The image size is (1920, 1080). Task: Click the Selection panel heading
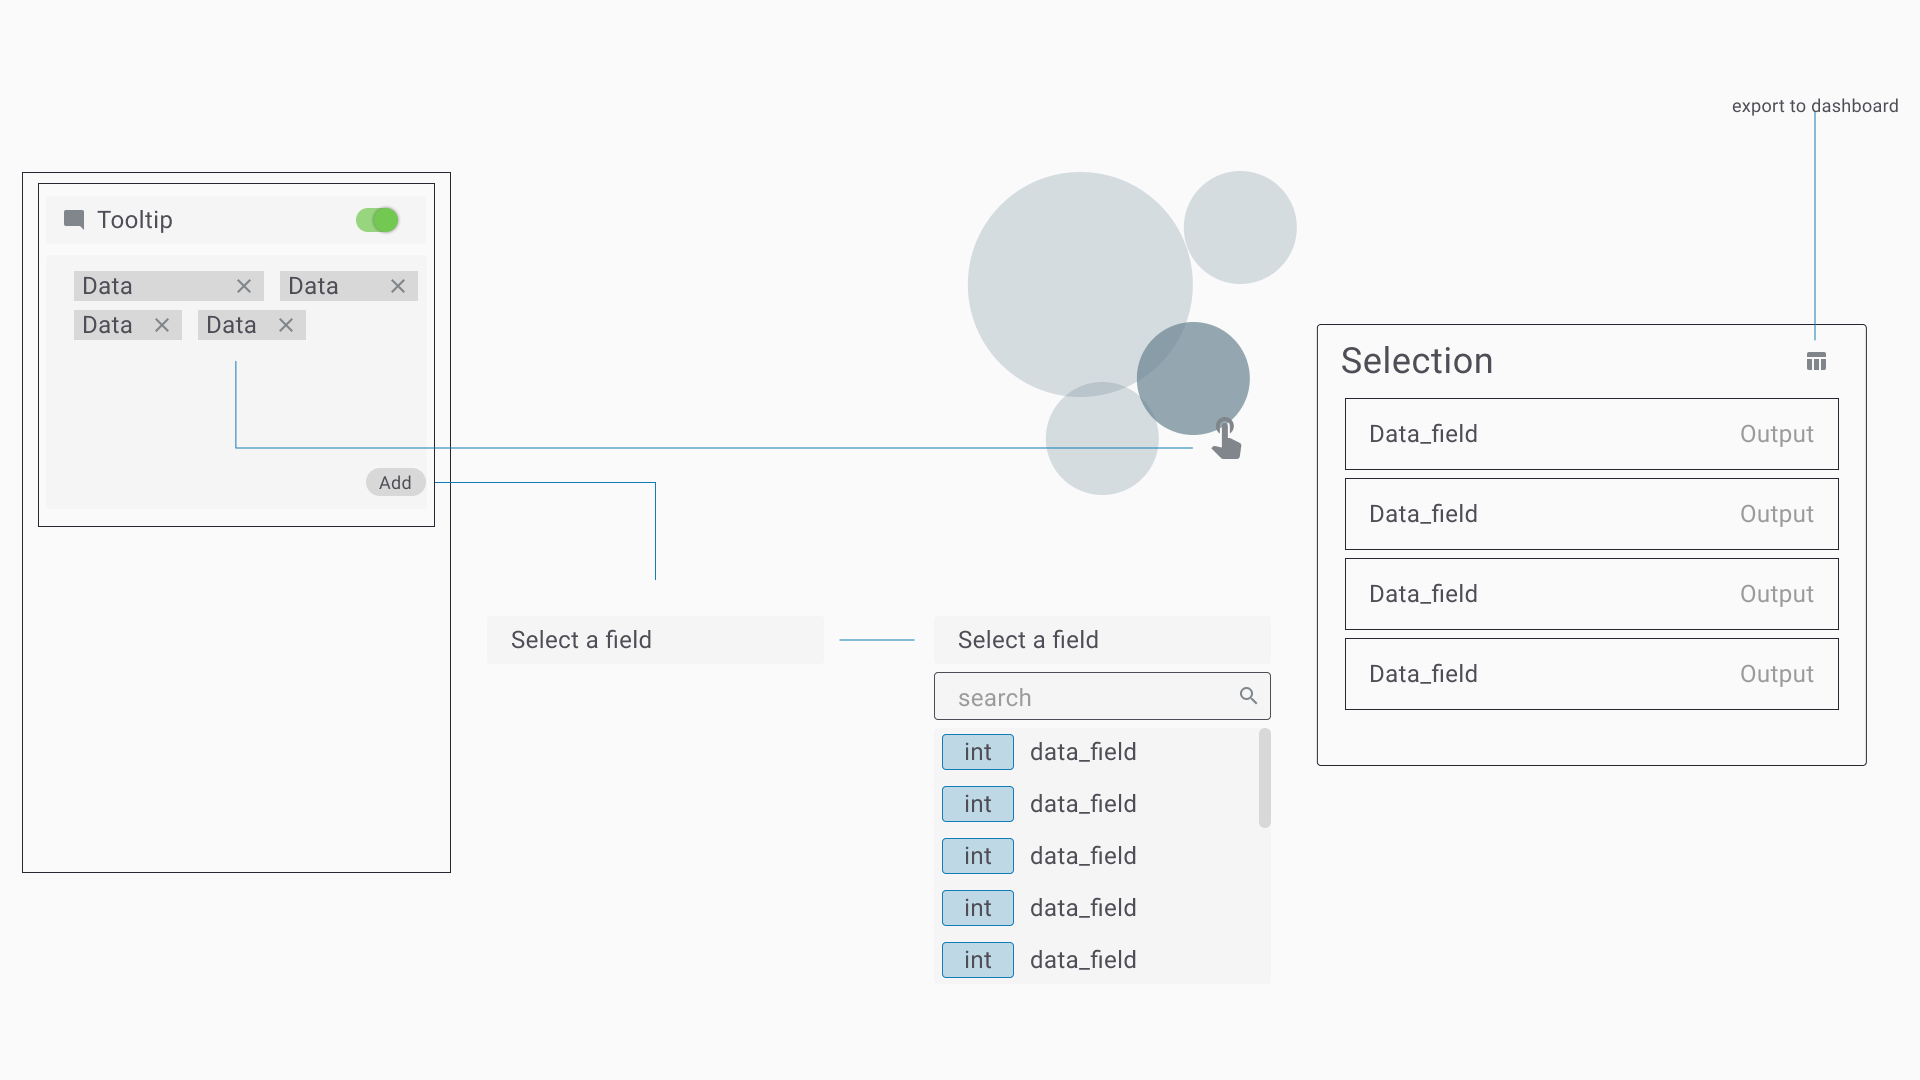[x=1416, y=361]
